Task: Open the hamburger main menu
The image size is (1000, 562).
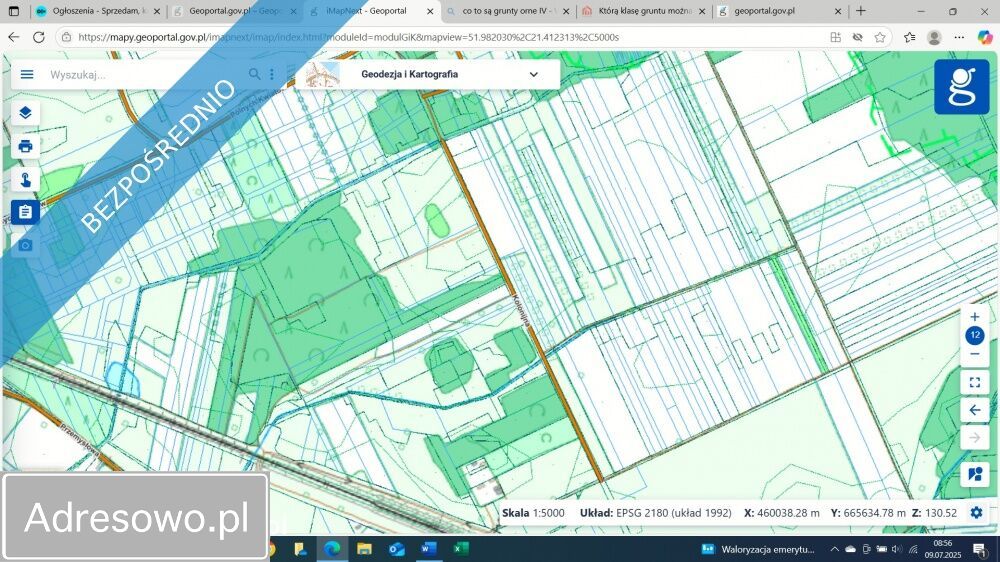Action: pos(27,74)
